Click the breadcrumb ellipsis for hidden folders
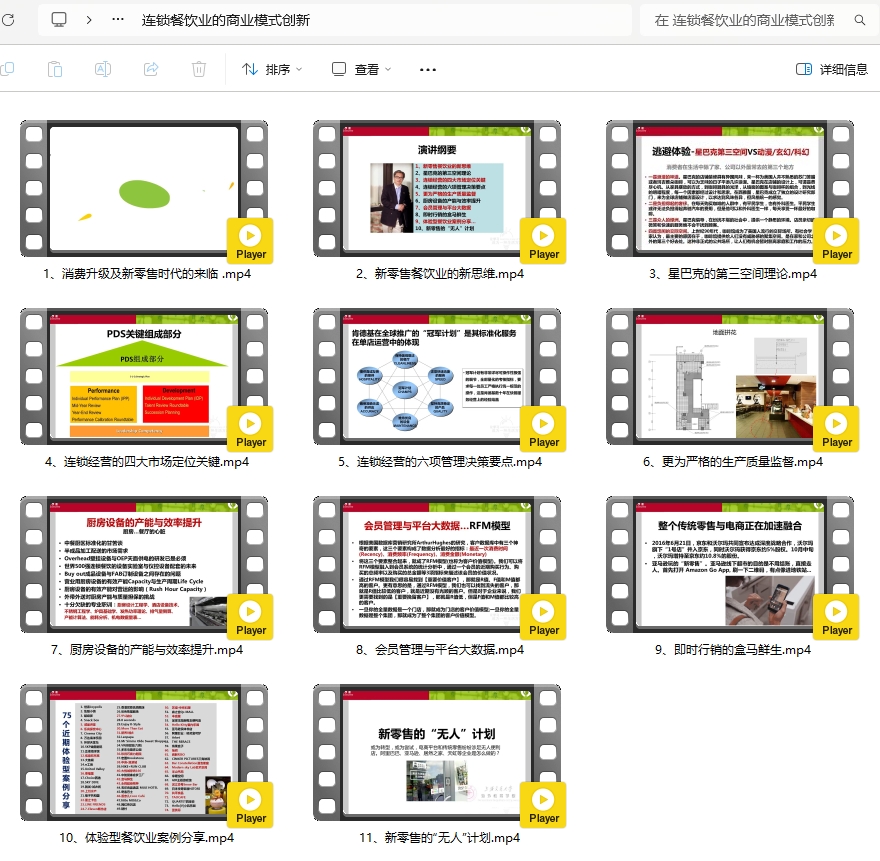The image size is (880, 861). click(x=119, y=19)
